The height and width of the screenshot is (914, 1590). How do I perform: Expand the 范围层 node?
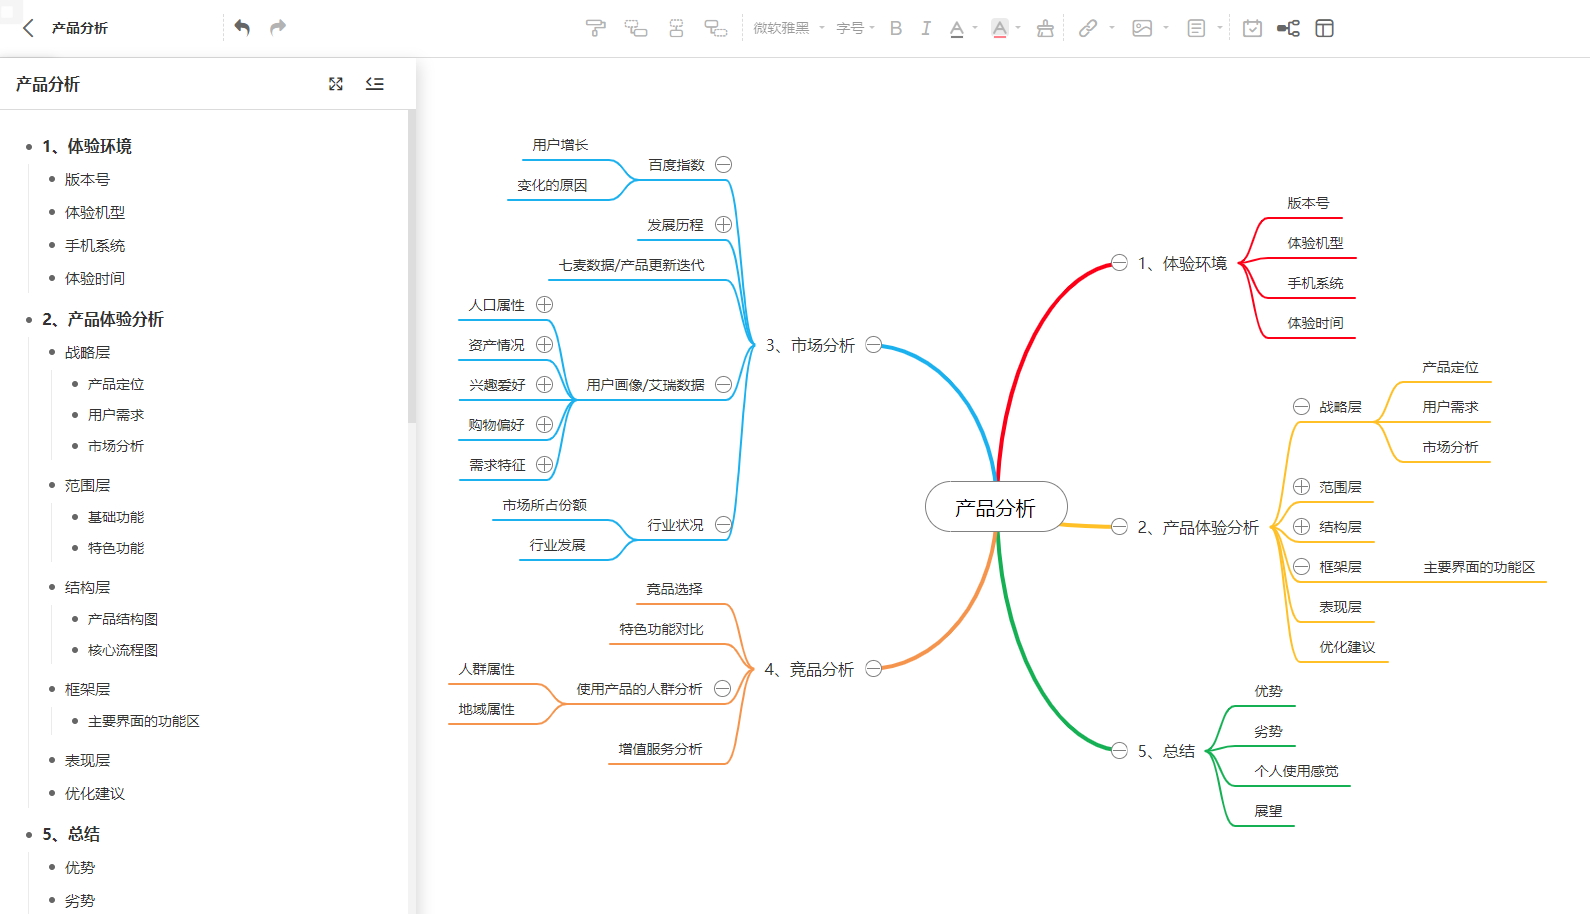1301,487
